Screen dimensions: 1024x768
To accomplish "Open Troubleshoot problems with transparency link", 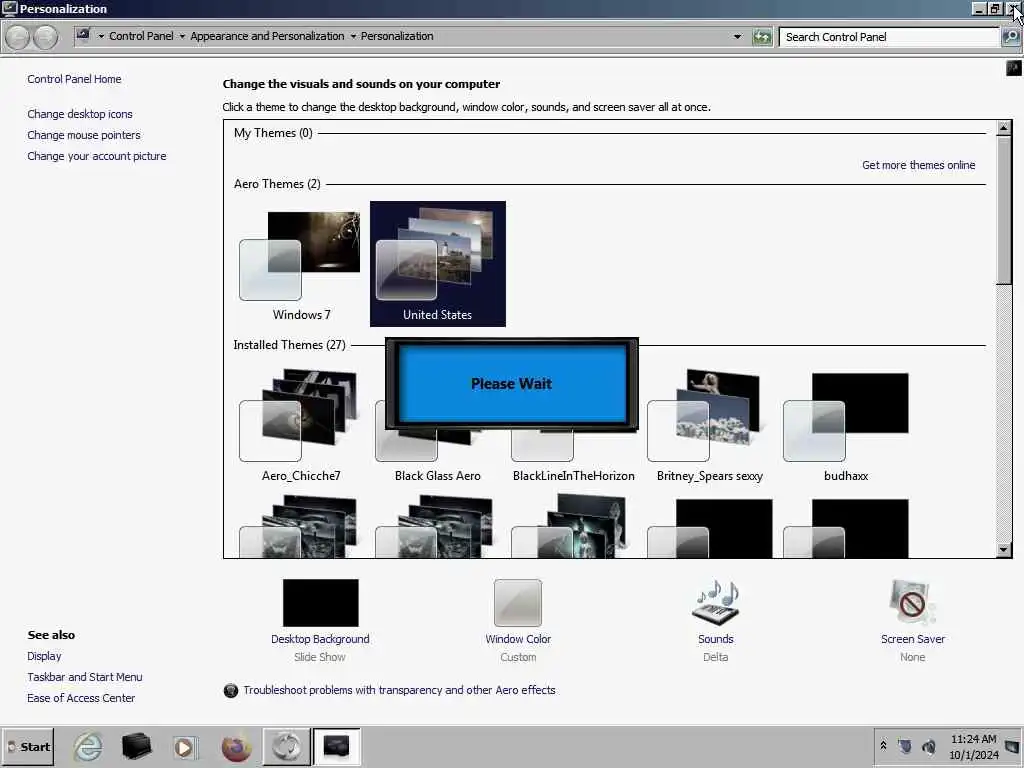I will click(x=399, y=690).
